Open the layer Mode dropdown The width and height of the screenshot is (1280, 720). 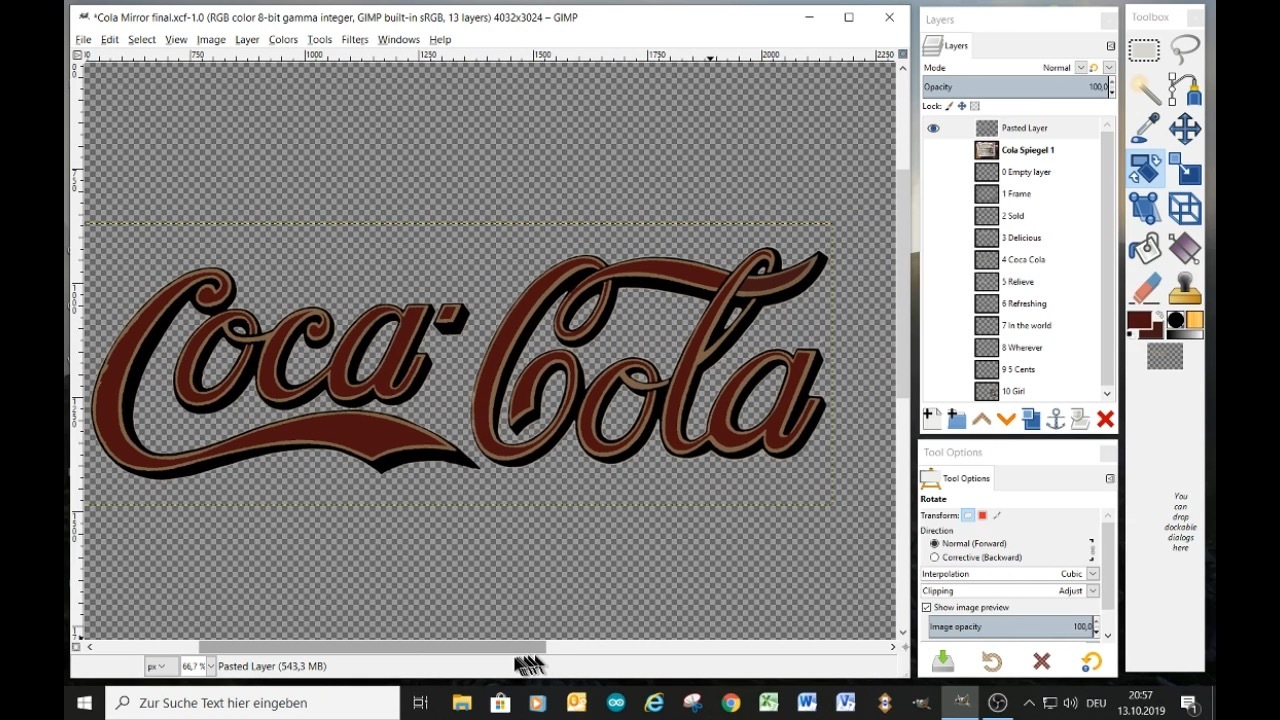click(x=1080, y=68)
